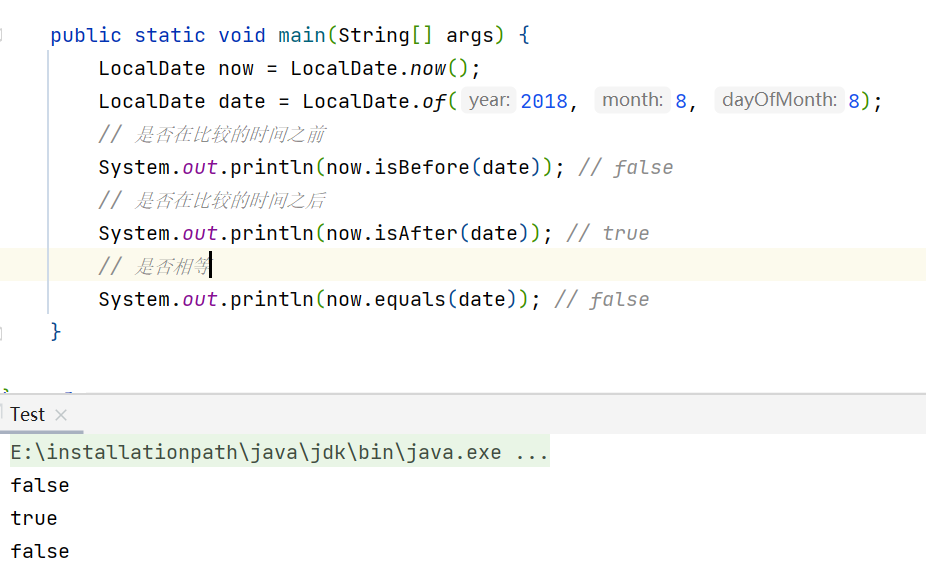The image size is (926, 587).
Task: Click the italic now() method
Action: 428,69
